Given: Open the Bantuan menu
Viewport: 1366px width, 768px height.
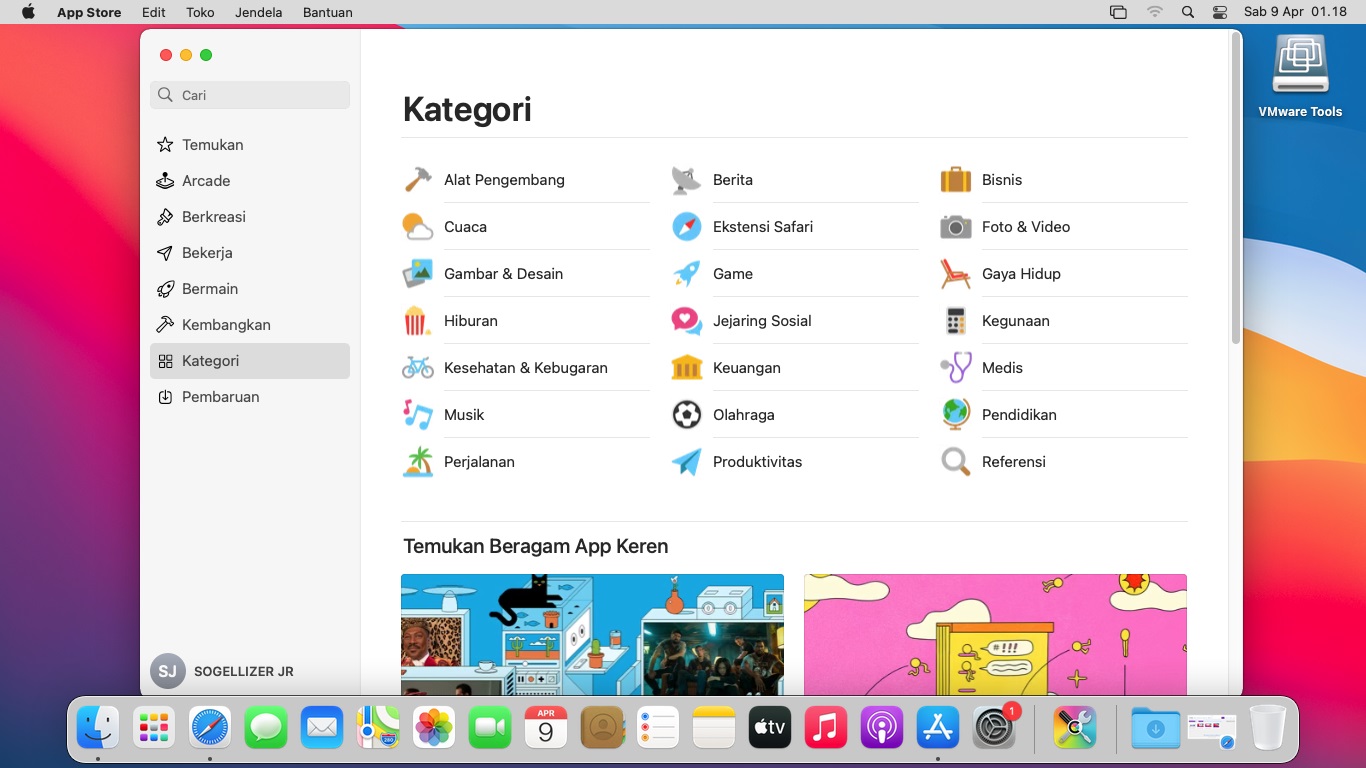Looking at the screenshot, I should [x=328, y=12].
